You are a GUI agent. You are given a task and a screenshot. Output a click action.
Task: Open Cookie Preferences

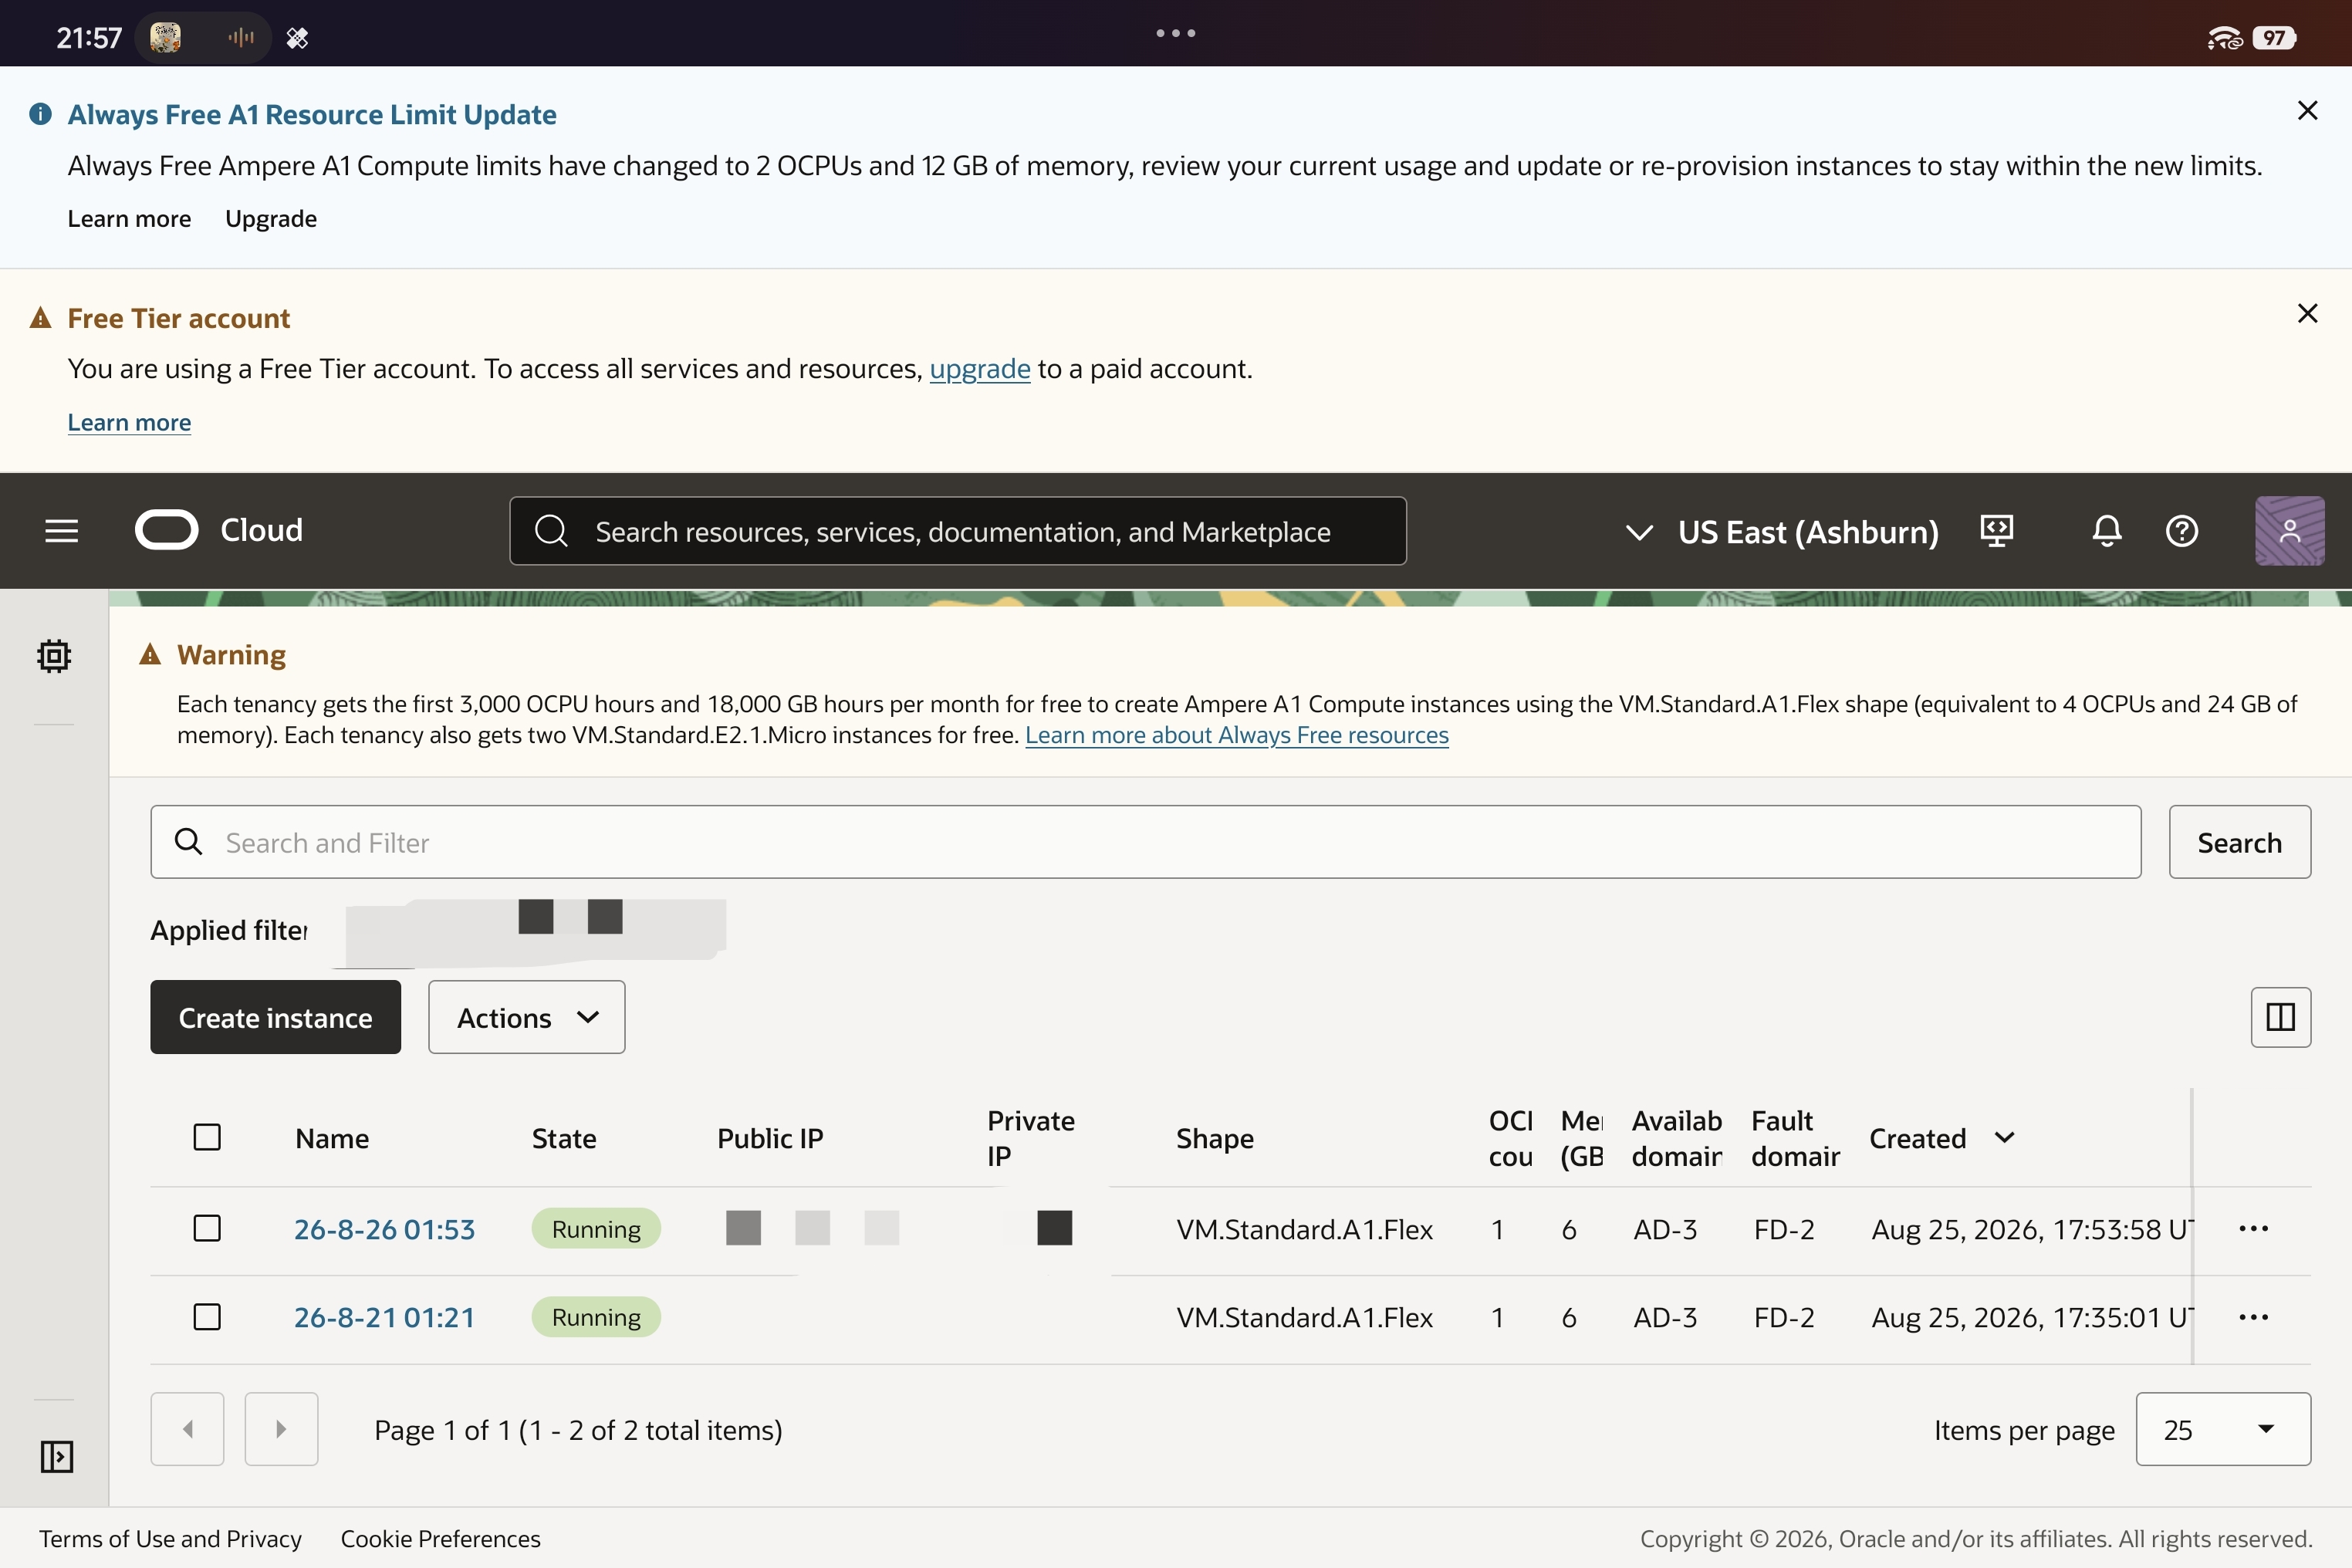[440, 1538]
